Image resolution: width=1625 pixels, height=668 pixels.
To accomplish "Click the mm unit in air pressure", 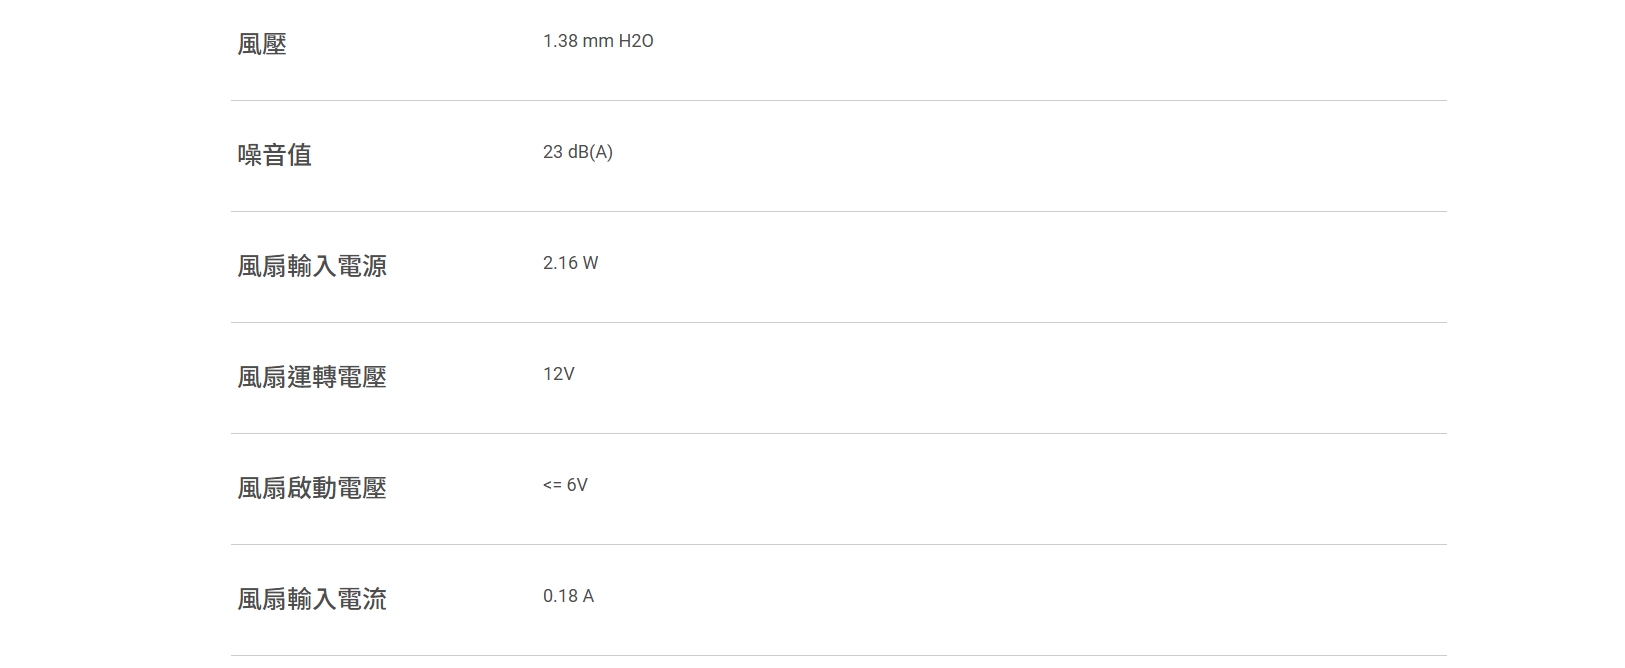I will pyautogui.click(x=598, y=41).
